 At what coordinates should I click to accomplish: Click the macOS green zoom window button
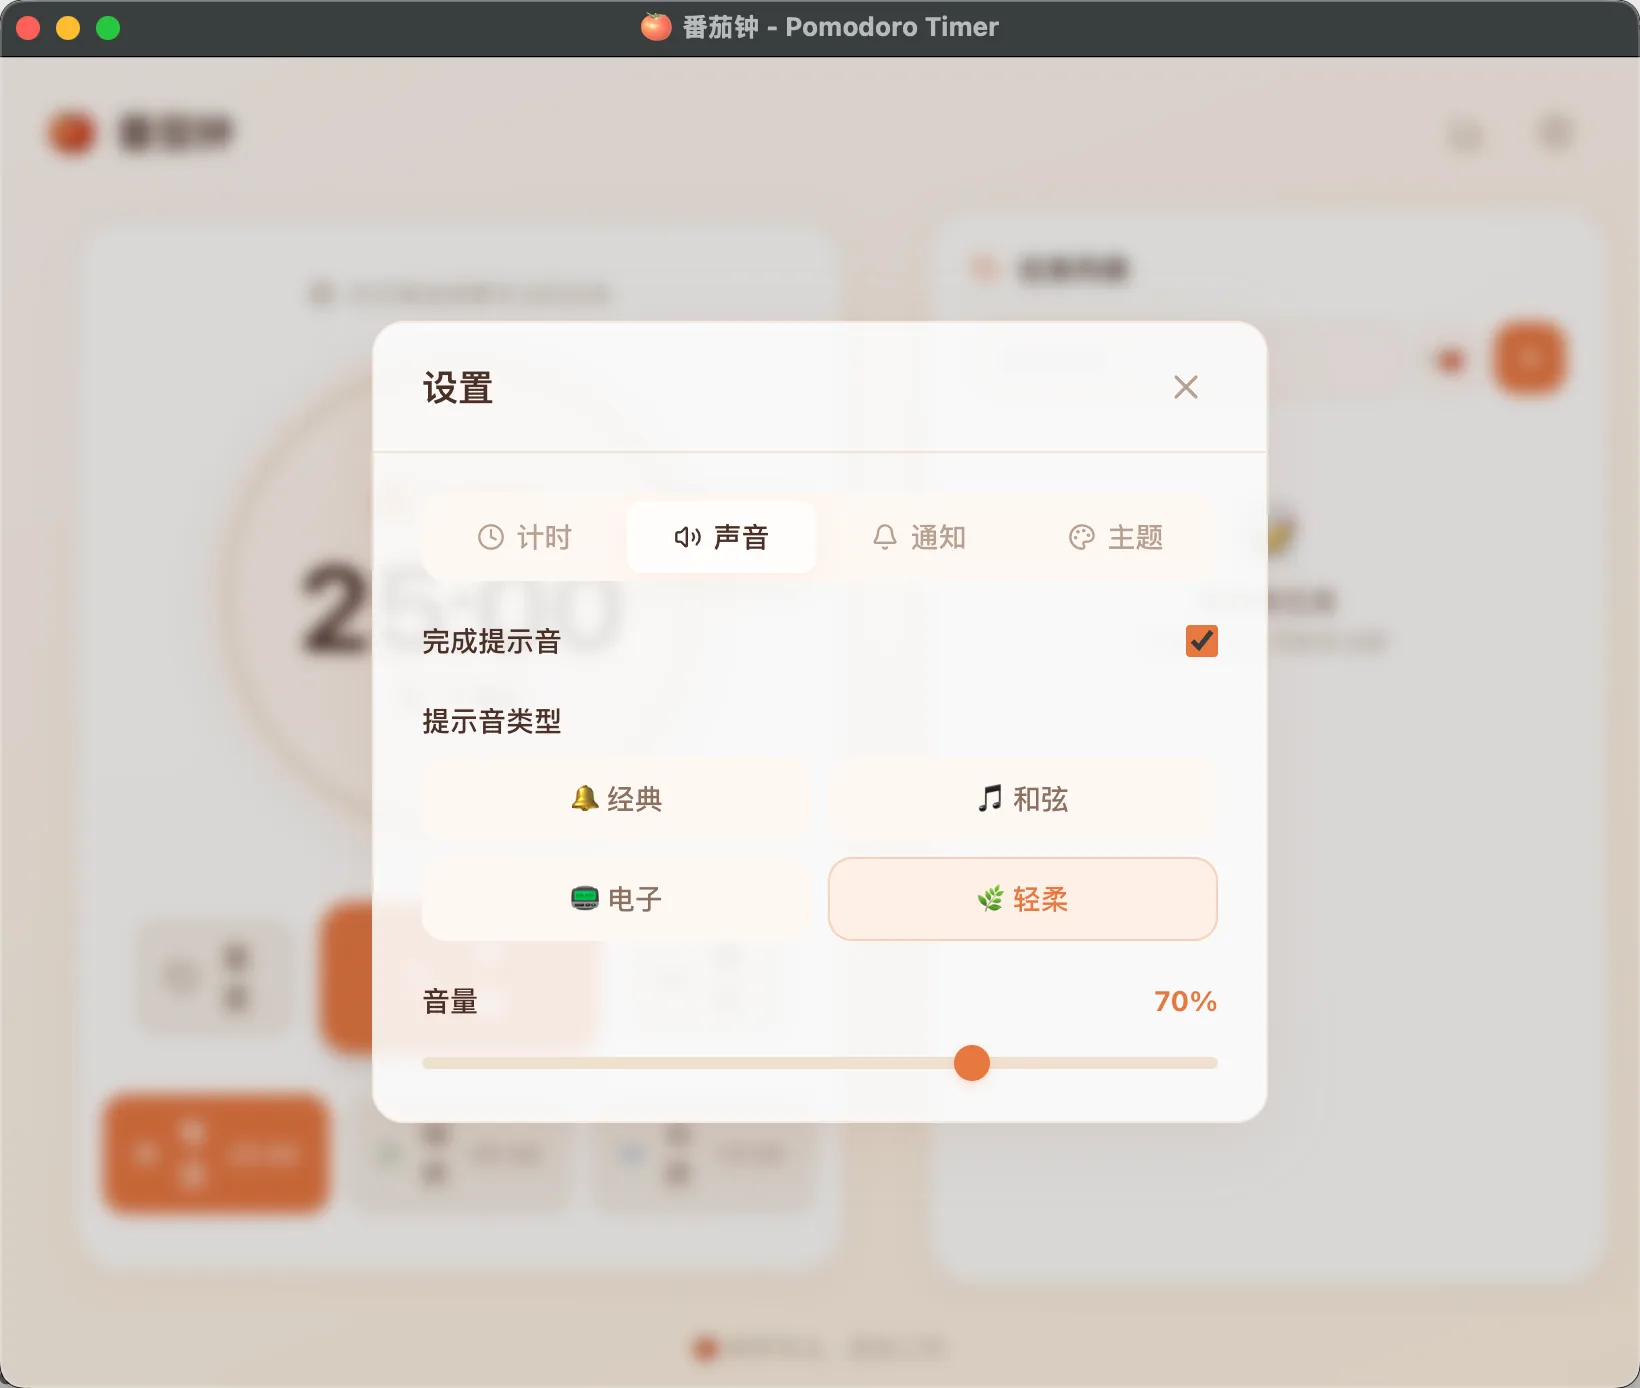coord(108,28)
